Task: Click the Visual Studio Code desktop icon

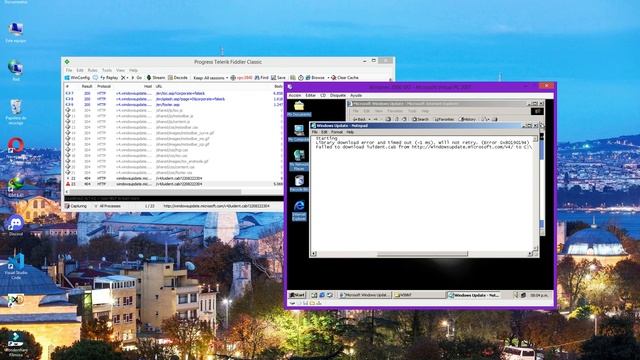Action: 16,266
